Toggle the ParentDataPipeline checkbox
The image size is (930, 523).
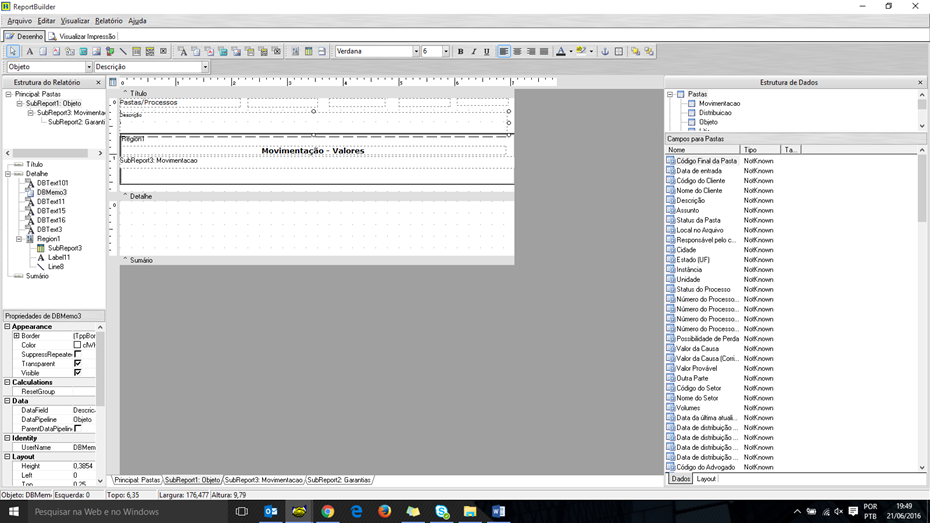pos(78,428)
